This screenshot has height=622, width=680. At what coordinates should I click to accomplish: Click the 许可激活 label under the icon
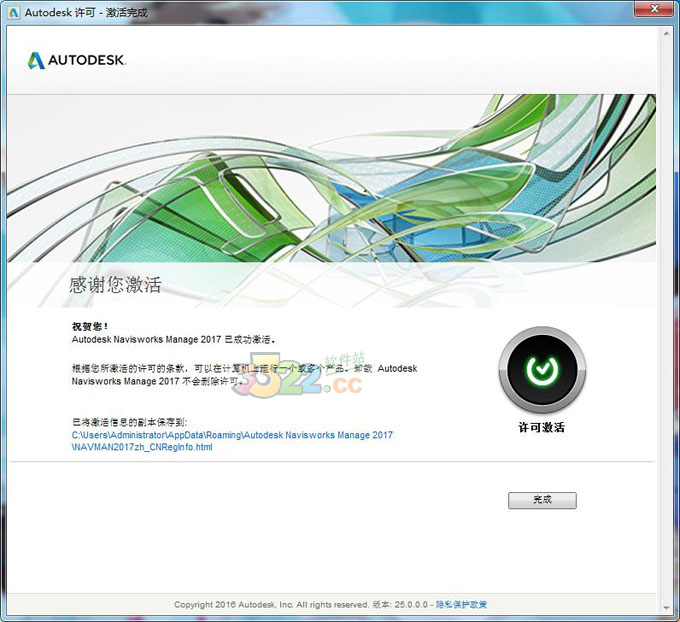(542, 427)
